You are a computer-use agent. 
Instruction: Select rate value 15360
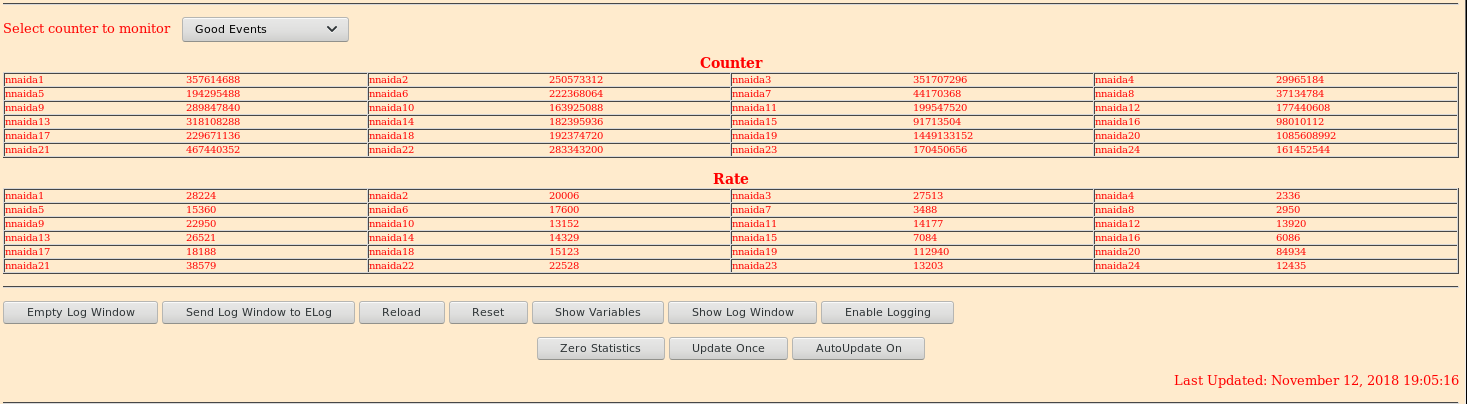click(x=201, y=210)
